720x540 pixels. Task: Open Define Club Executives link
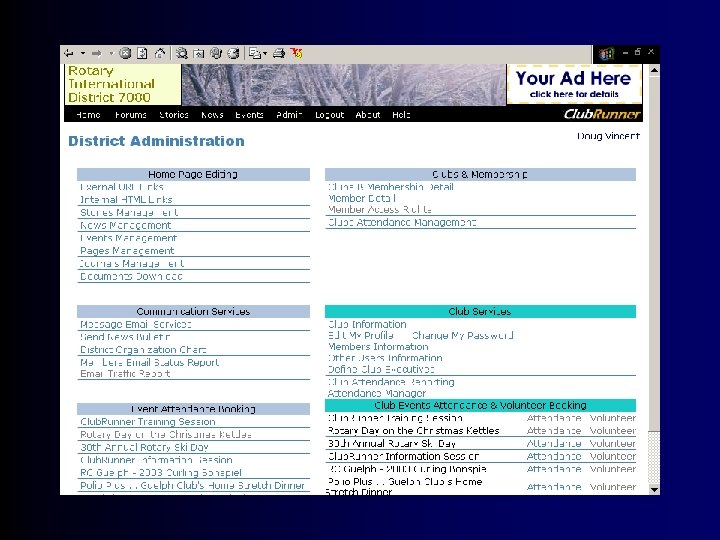point(381,369)
